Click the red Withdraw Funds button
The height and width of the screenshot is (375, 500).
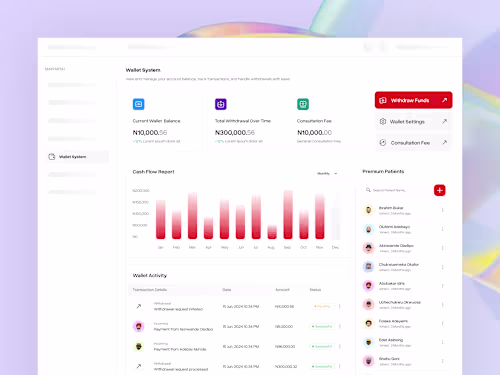pyautogui.click(x=413, y=100)
